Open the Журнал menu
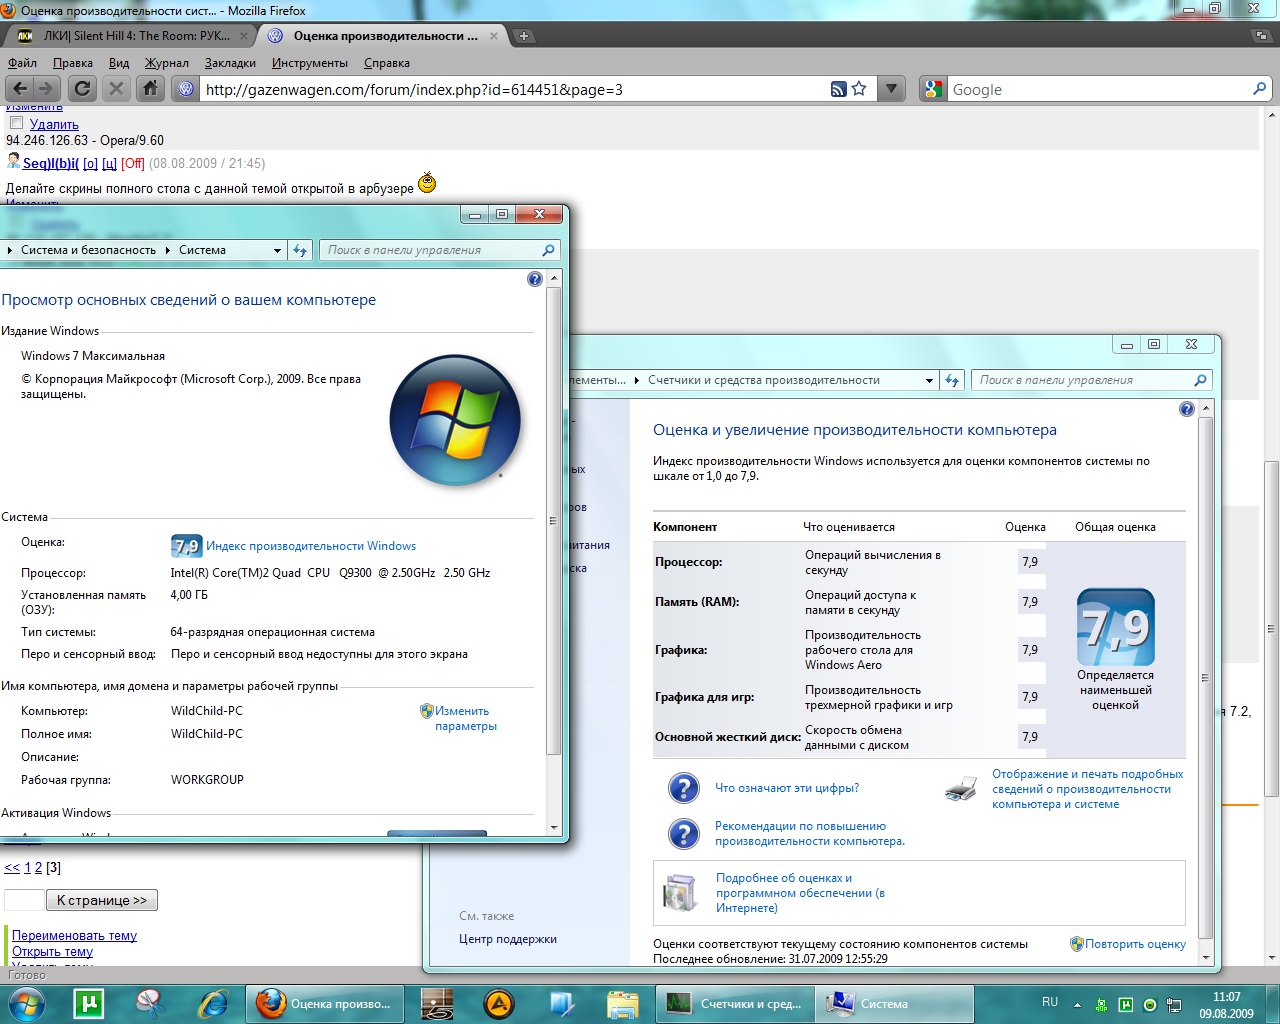 [167, 63]
